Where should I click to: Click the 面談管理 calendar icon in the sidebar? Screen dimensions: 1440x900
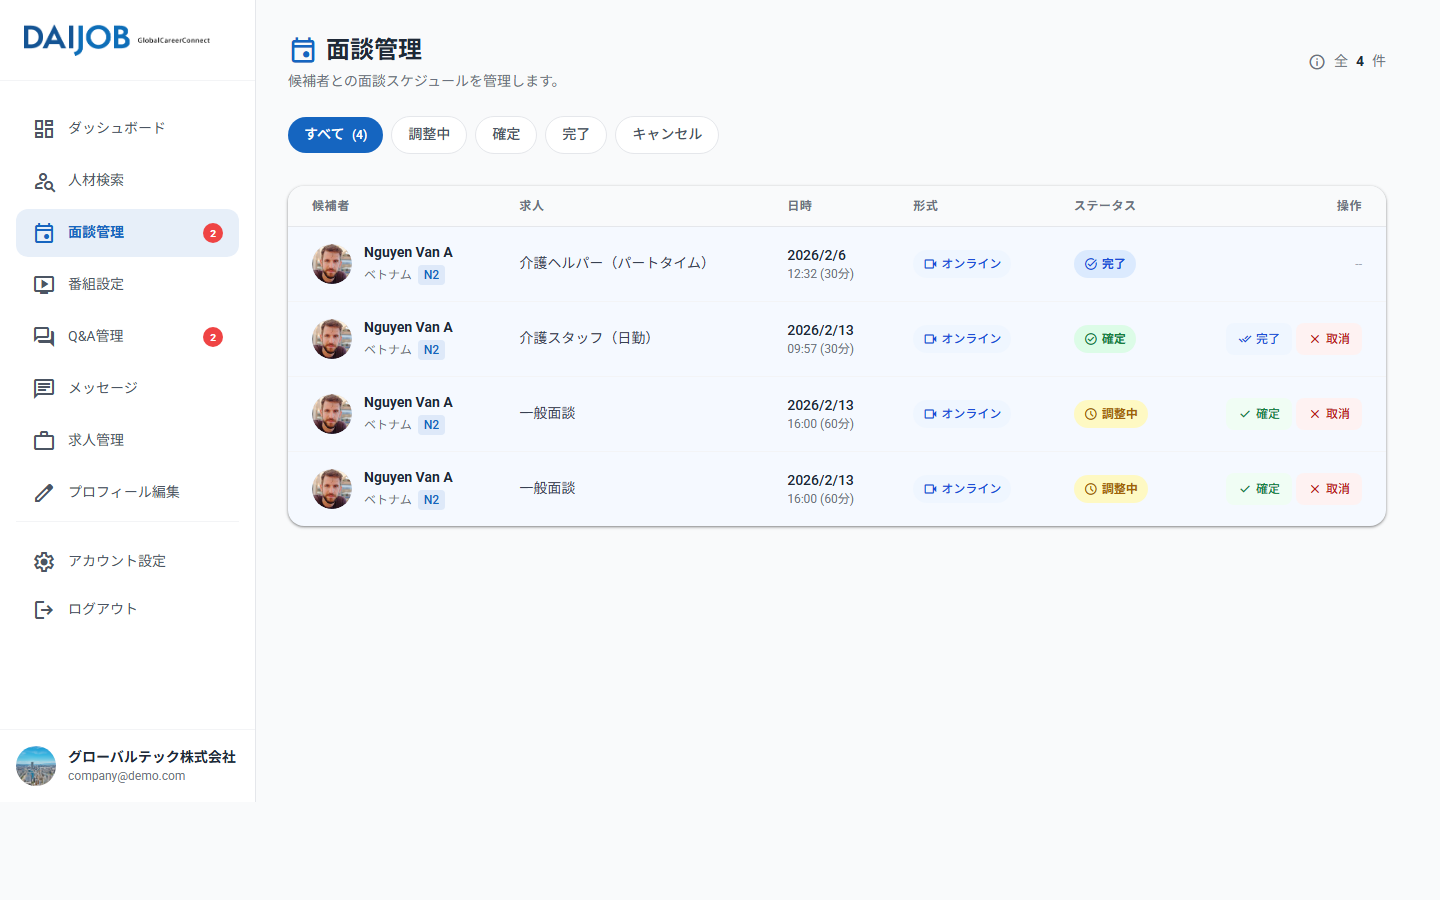[44, 232]
